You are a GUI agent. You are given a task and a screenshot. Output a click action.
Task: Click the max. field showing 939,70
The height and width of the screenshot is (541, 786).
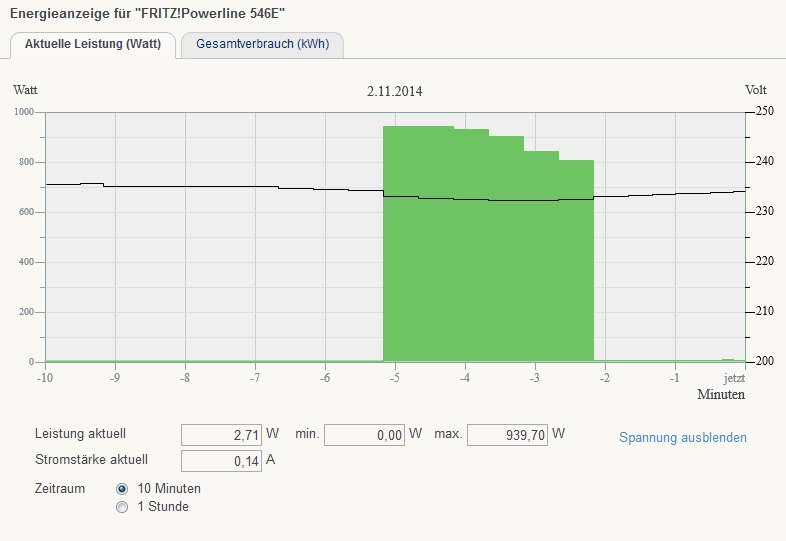[507, 435]
